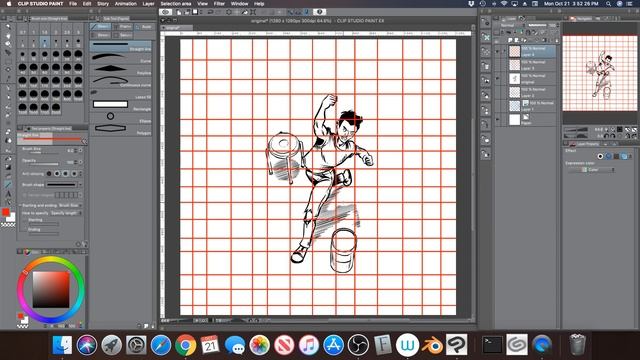The image size is (640, 360).
Task: Select the Zoom magnifier tool
Action: pos(8,27)
